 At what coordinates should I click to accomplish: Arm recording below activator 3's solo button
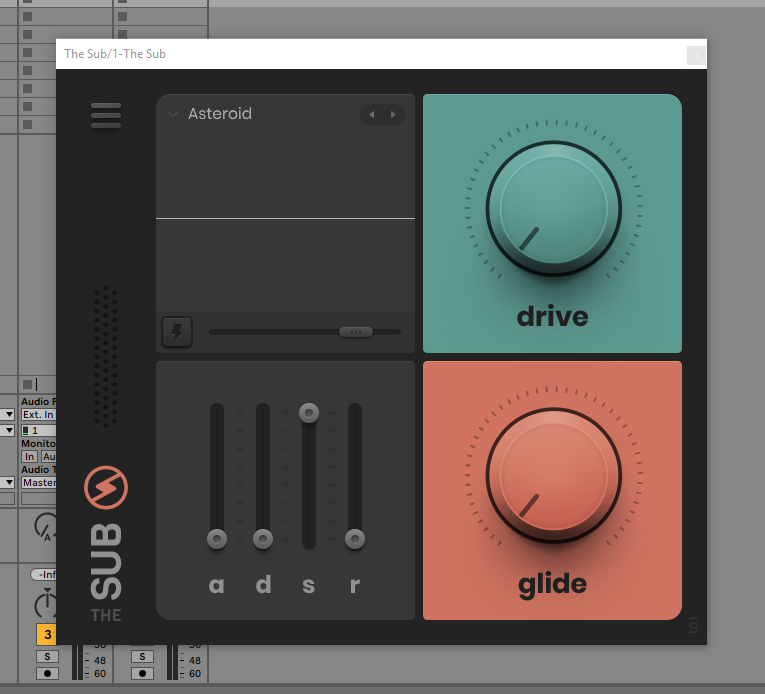[x=47, y=674]
